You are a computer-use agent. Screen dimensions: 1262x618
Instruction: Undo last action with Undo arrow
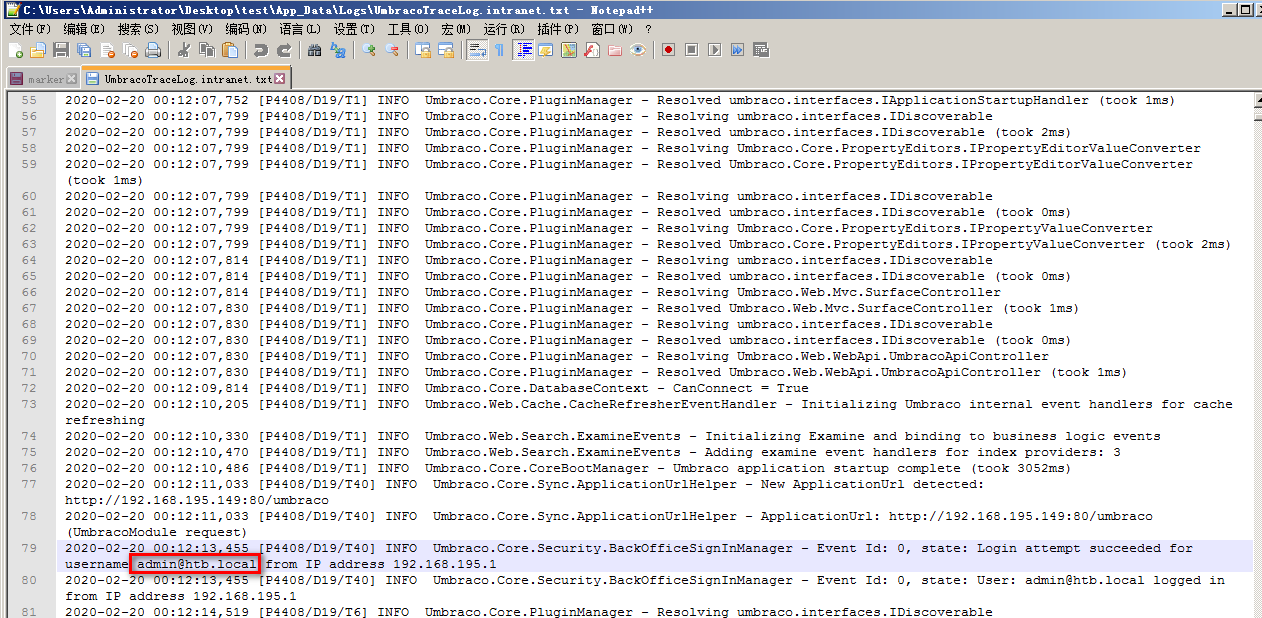tap(261, 50)
